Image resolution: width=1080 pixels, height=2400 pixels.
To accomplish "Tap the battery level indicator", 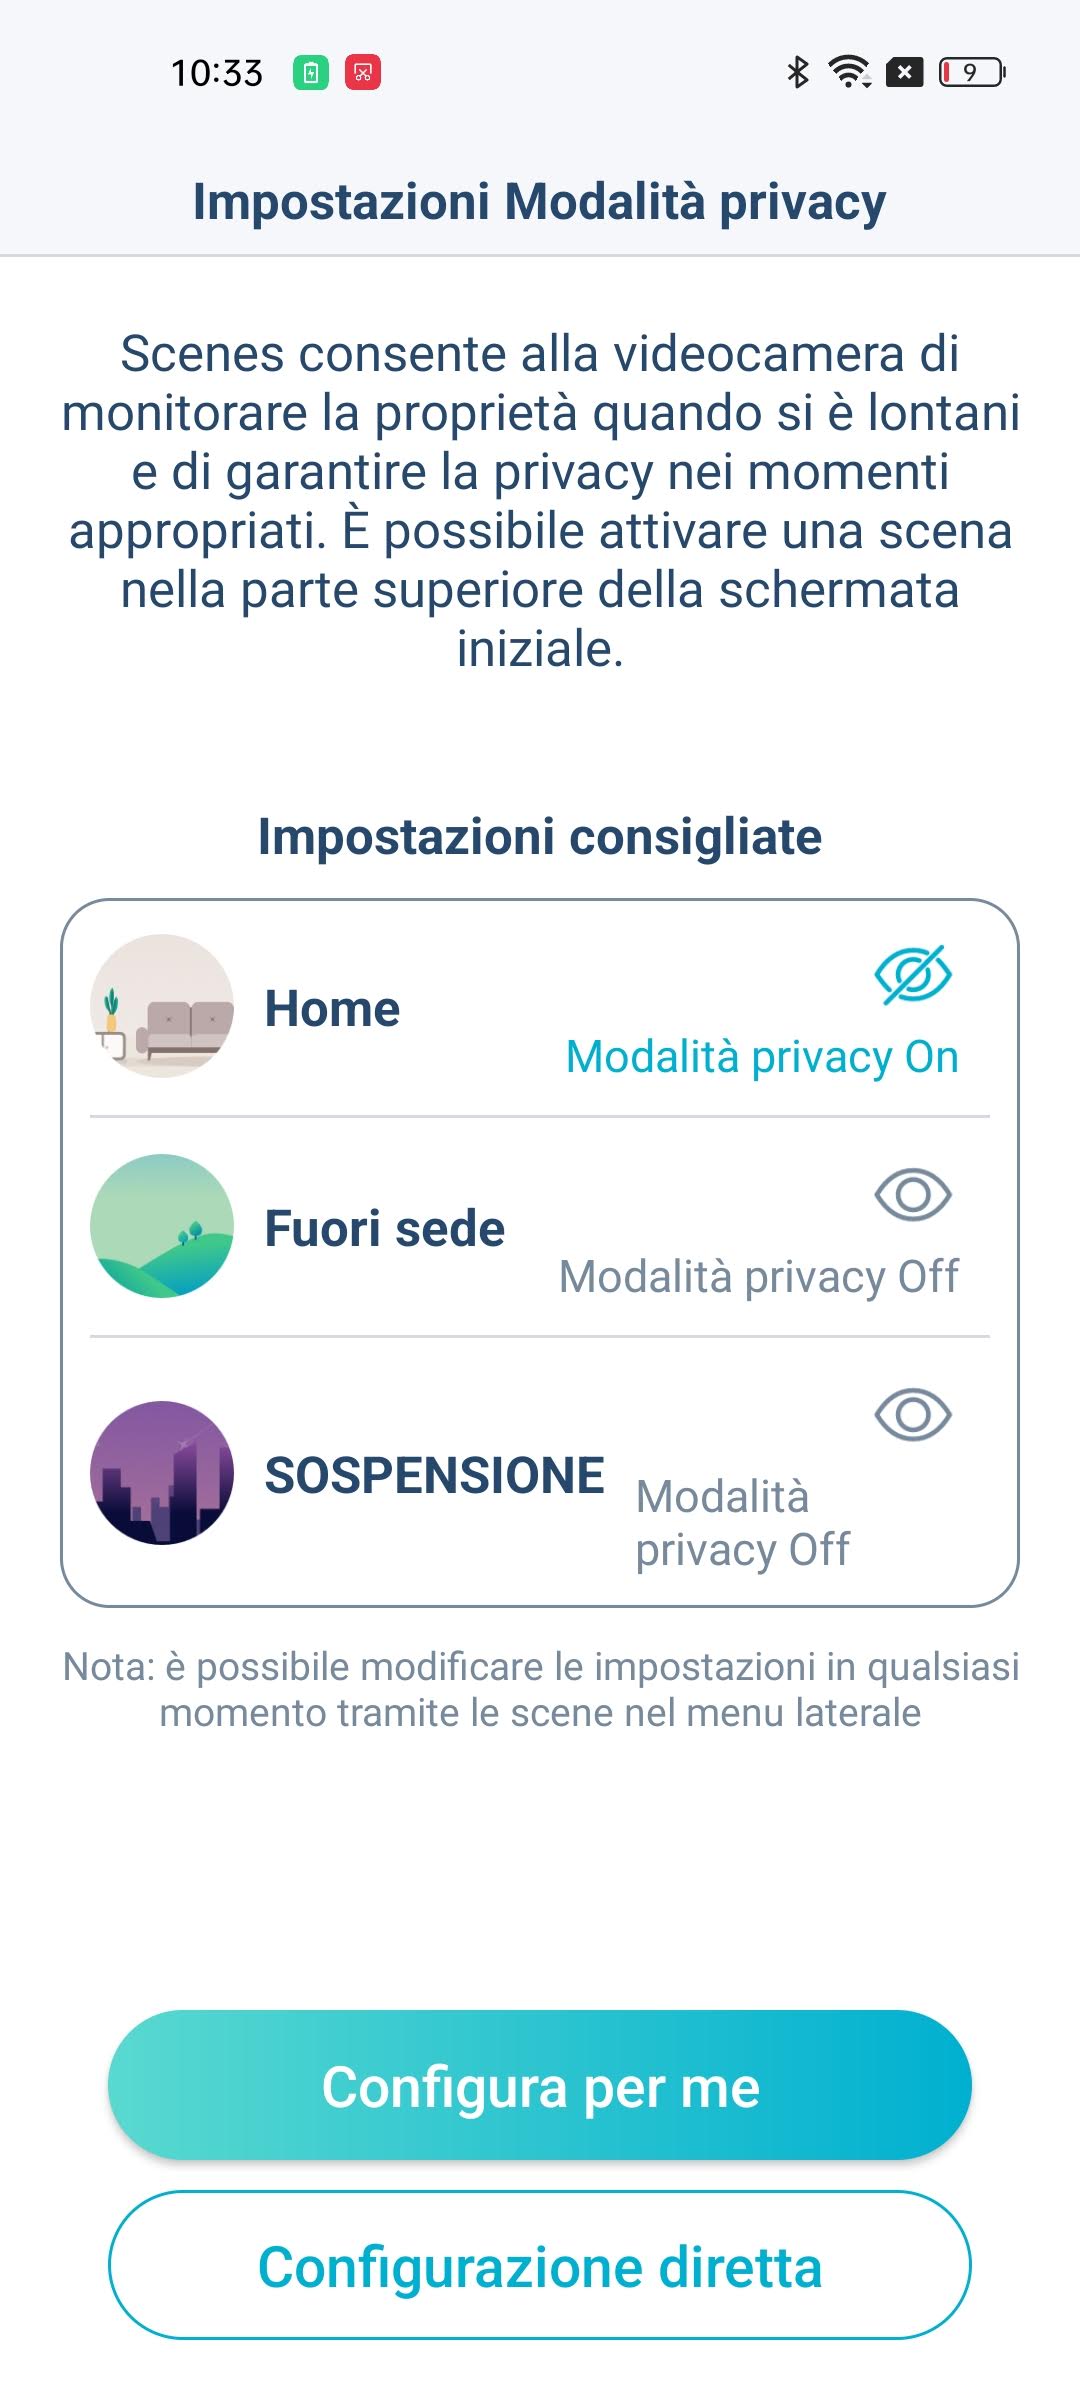I will [x=971, y=72].
